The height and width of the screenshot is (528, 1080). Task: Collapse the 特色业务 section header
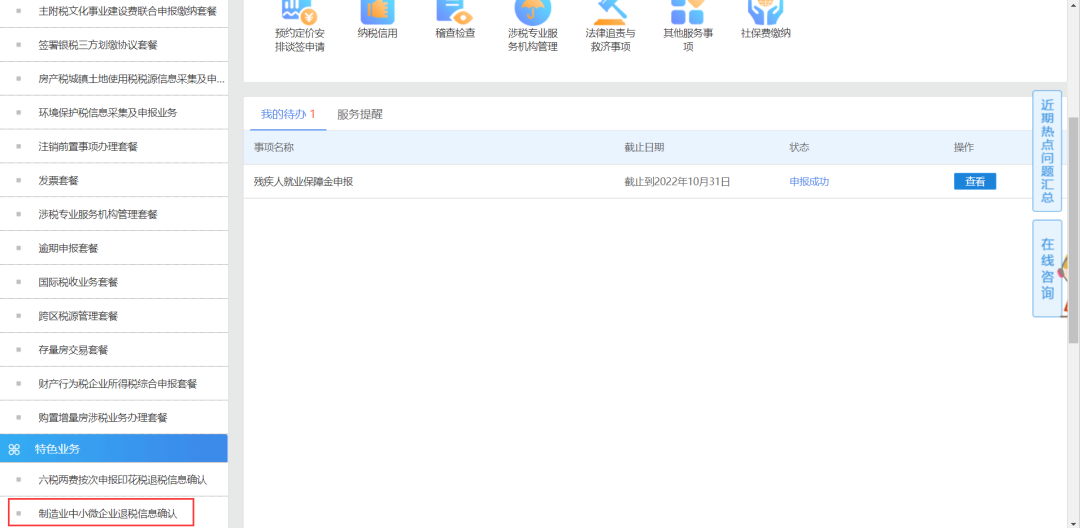point(114,449)
